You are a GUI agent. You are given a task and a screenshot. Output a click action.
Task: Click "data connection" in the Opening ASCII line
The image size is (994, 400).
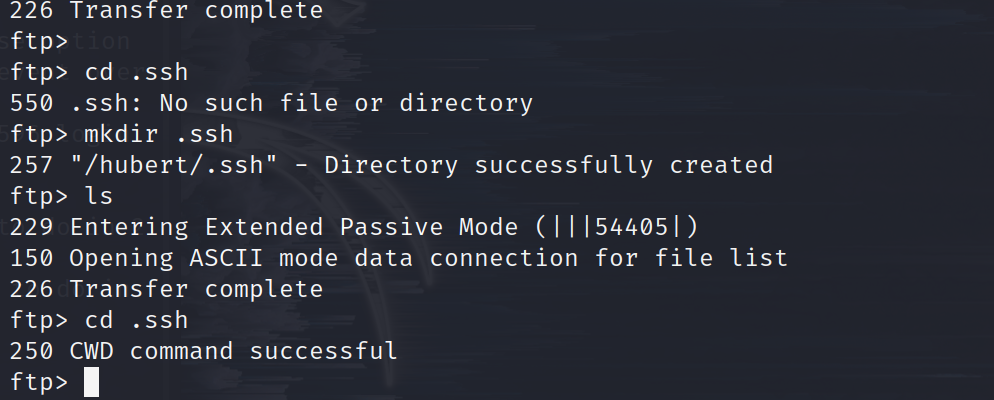coord(466,258)
